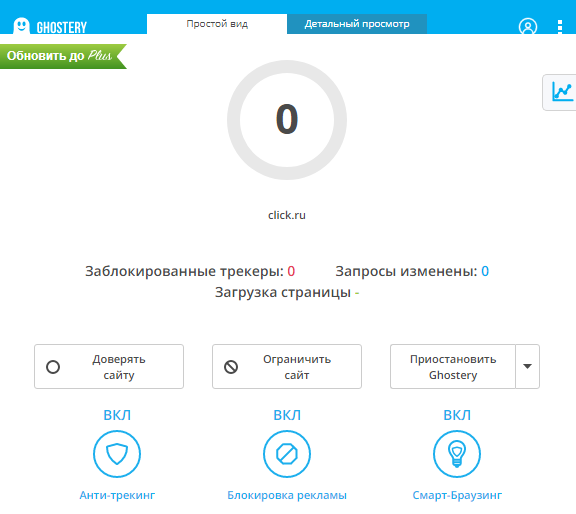576x514 pixels.
Task: Click ВКЛ status above Анти-трекинг
Action: [x=117, y=415]
